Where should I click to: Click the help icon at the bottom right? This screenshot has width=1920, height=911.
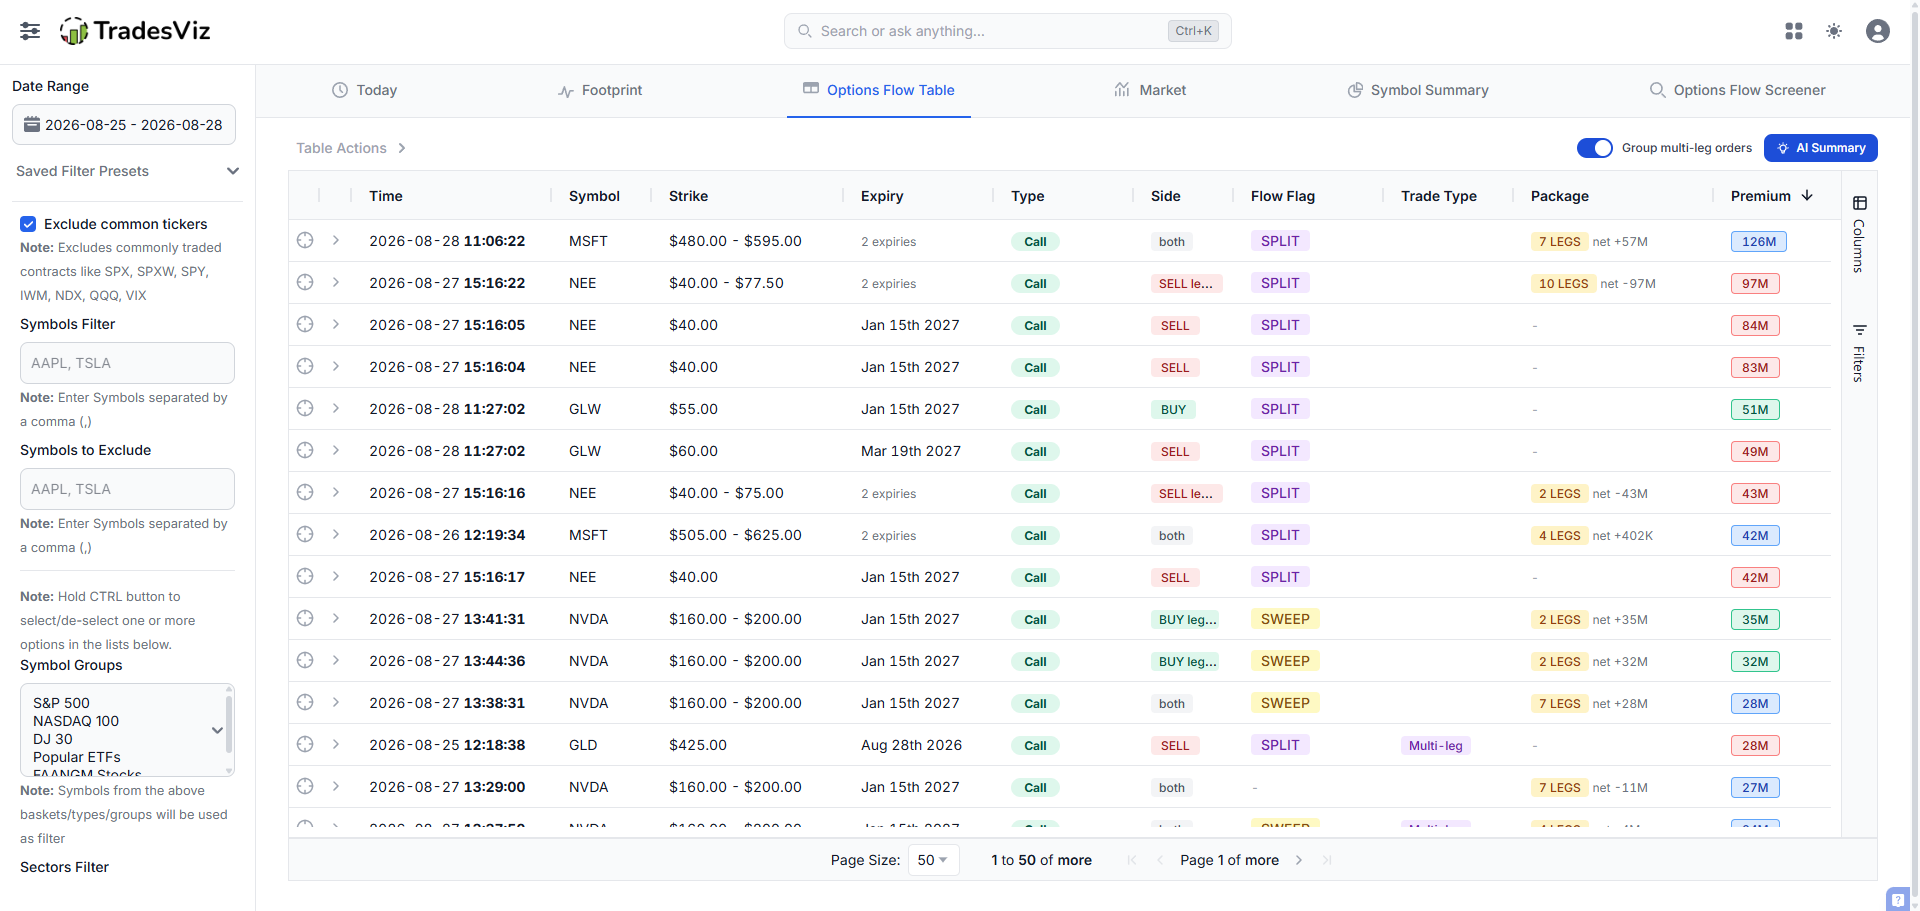pos(1897,899)
